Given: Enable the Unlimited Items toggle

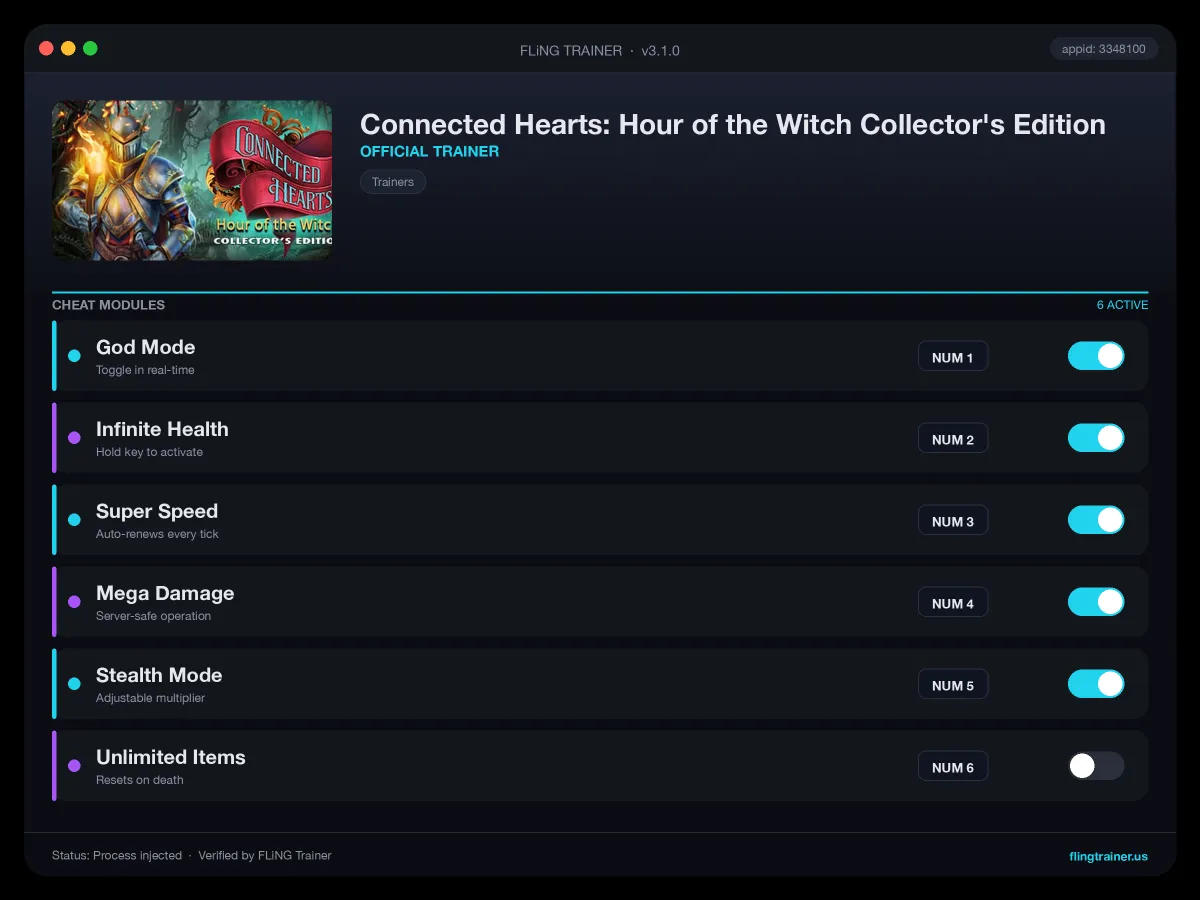Looking at the screenshot, I should [x=1096, y=766].
